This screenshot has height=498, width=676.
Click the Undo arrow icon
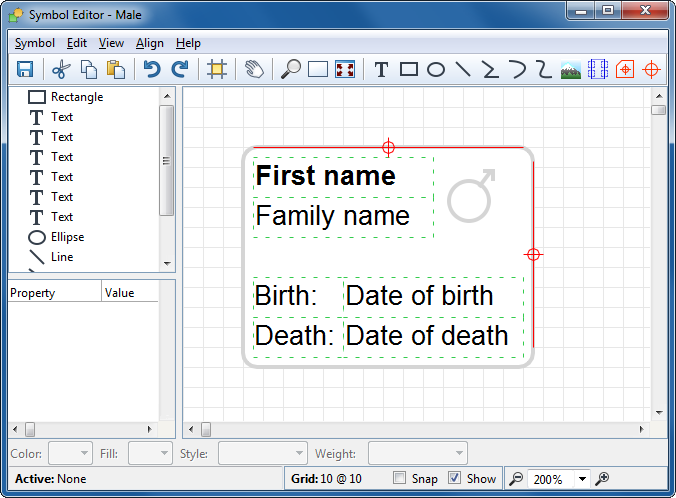pyautogui.click(x=152, y=69)
